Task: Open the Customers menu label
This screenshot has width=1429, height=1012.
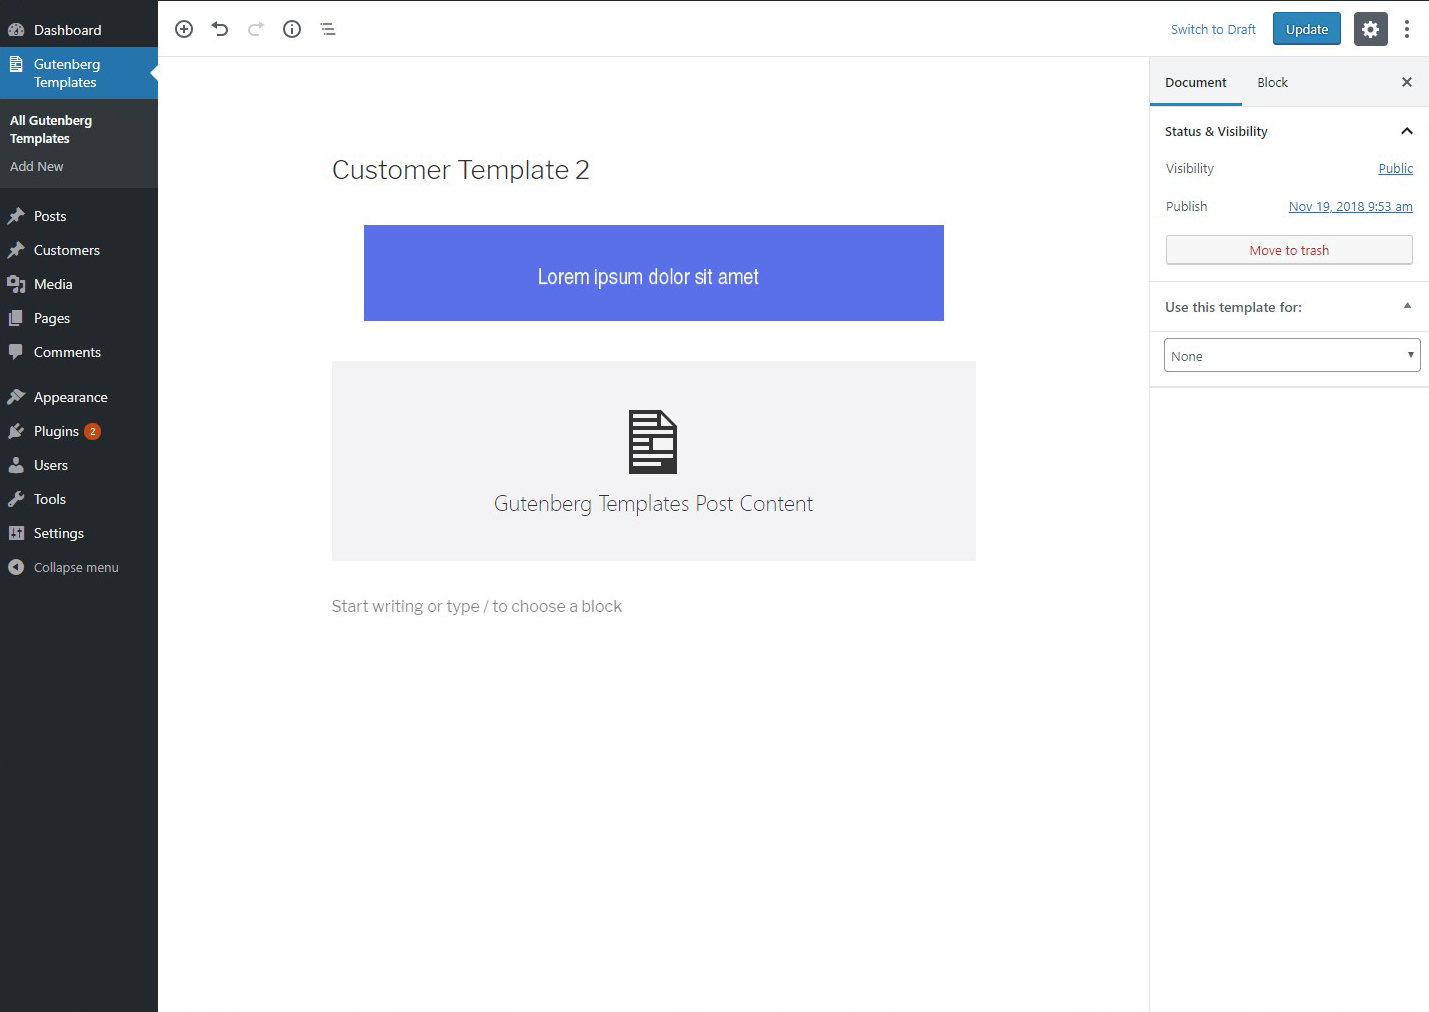Action: (x=67, y=250)
